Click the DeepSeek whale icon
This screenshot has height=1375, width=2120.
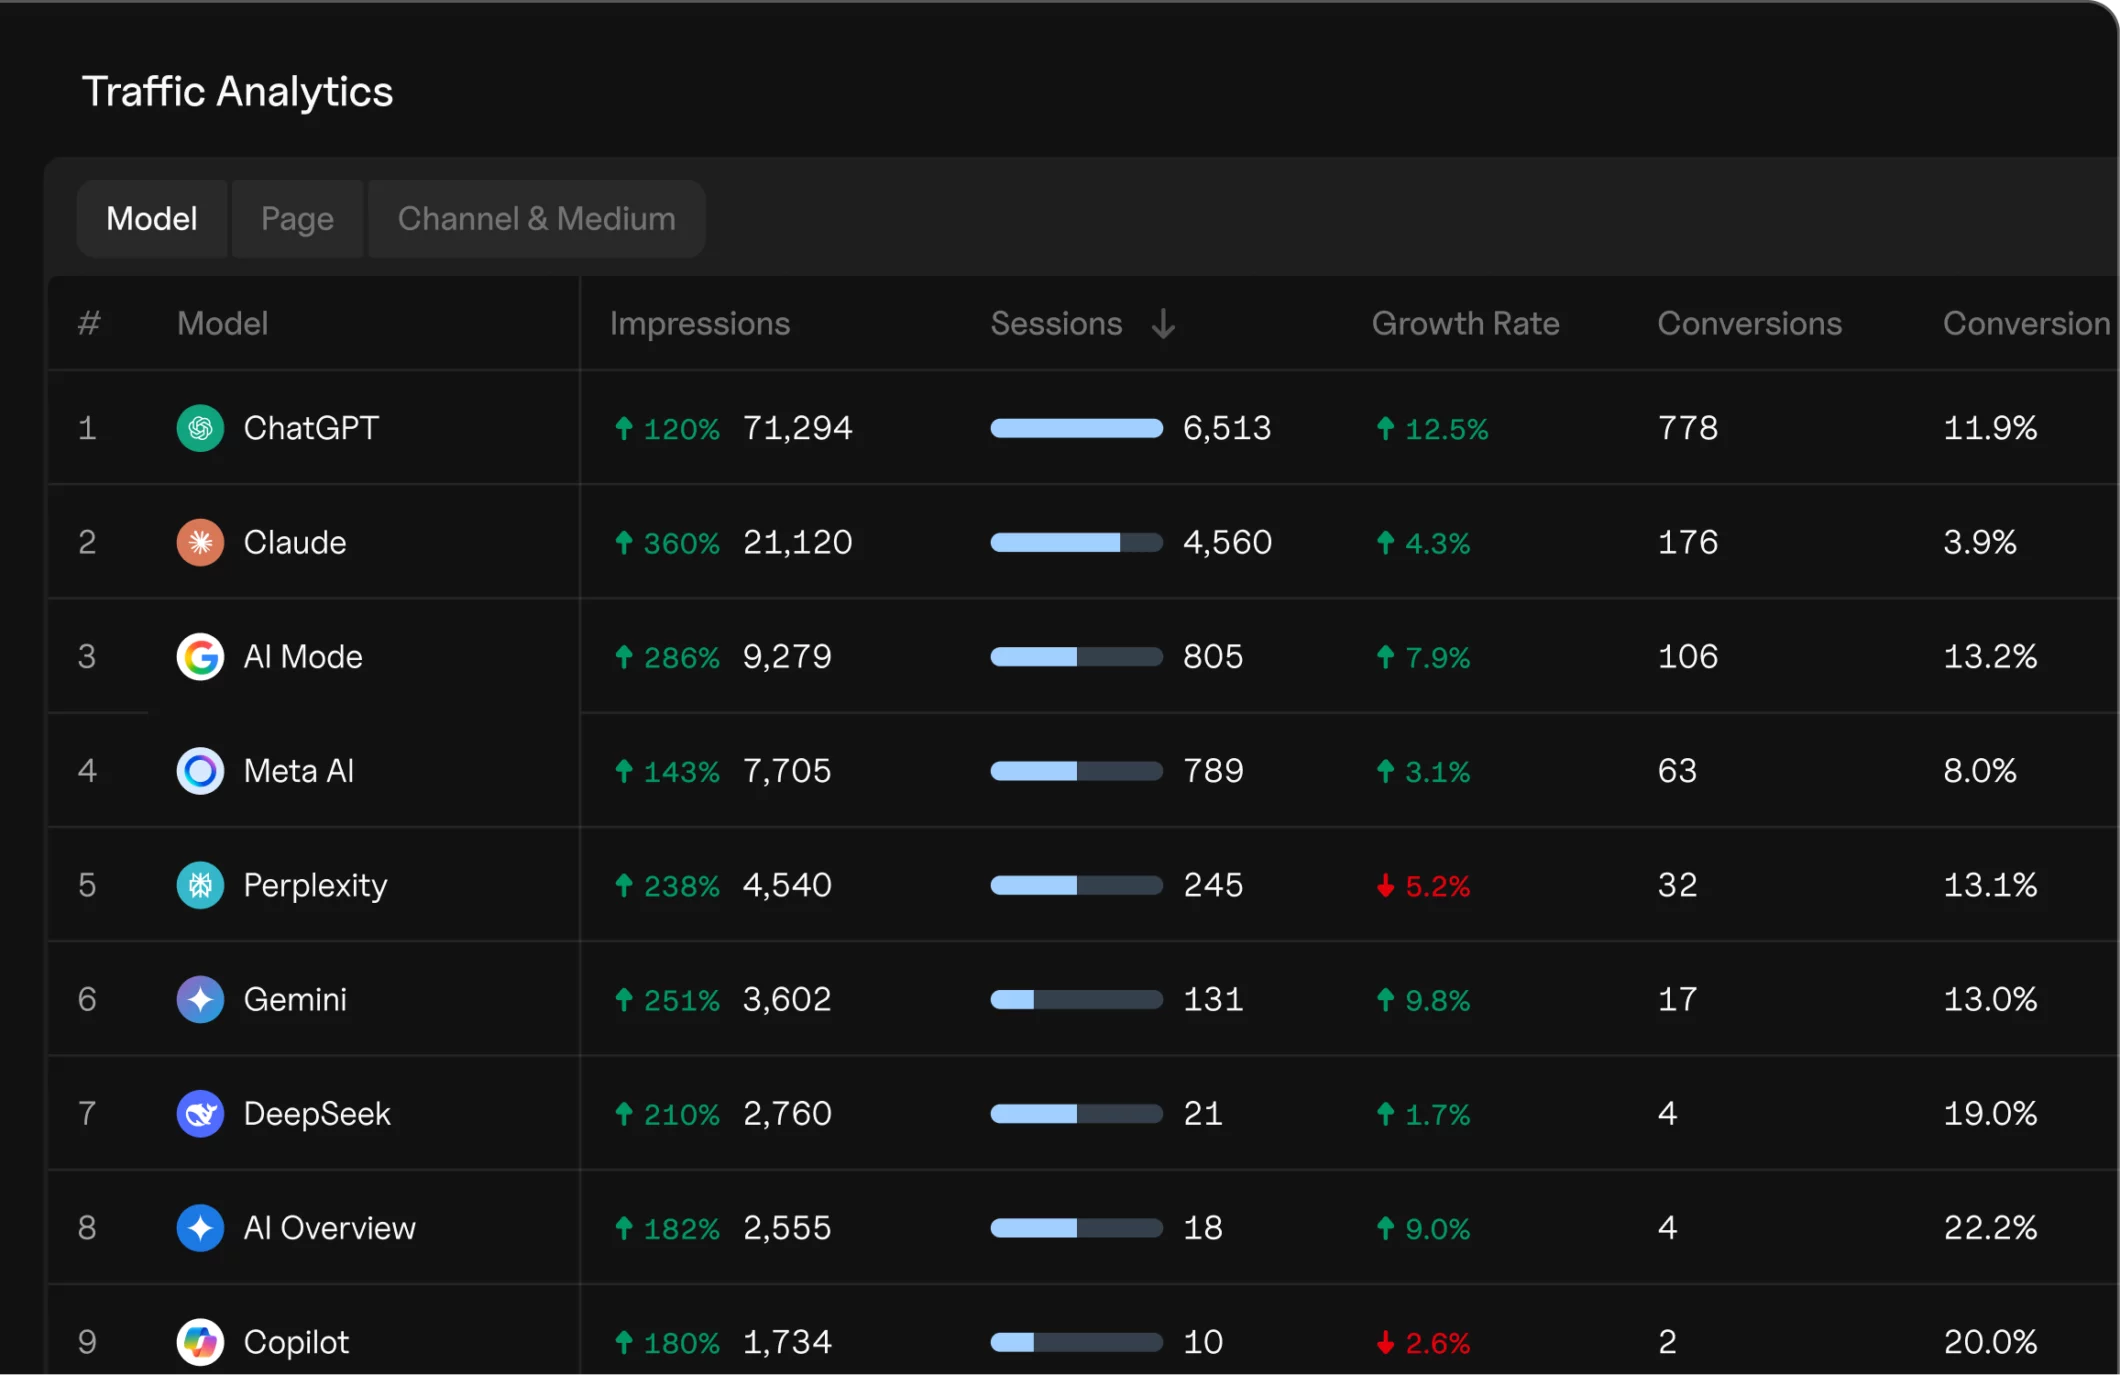click(200, 1113)
